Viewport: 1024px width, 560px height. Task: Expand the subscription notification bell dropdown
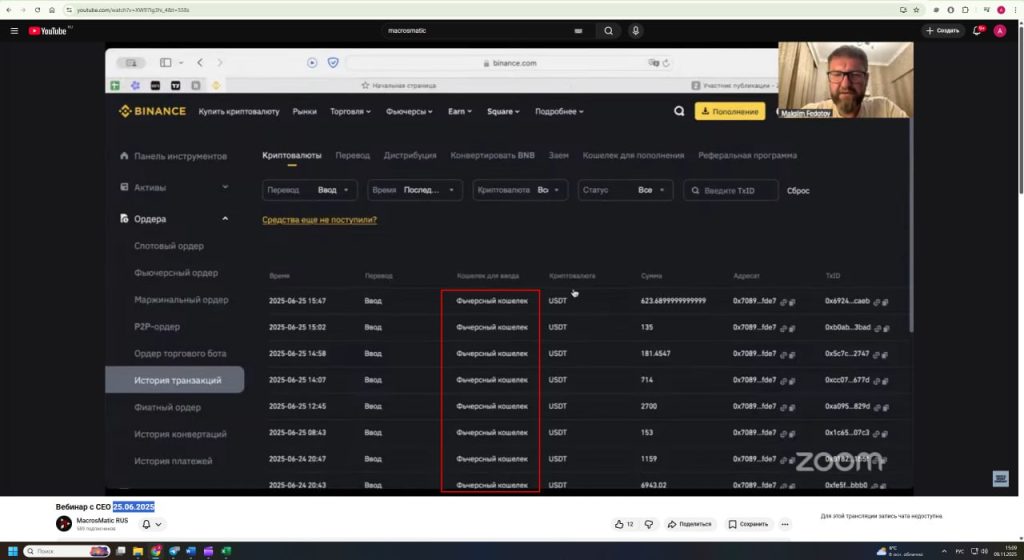(152, 524)
